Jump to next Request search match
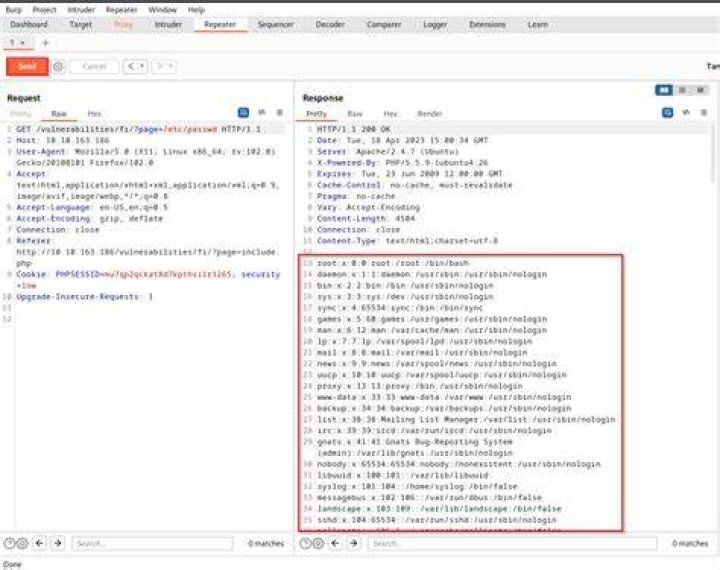Screen dimensions: 720x570 [x=58, y=544]
